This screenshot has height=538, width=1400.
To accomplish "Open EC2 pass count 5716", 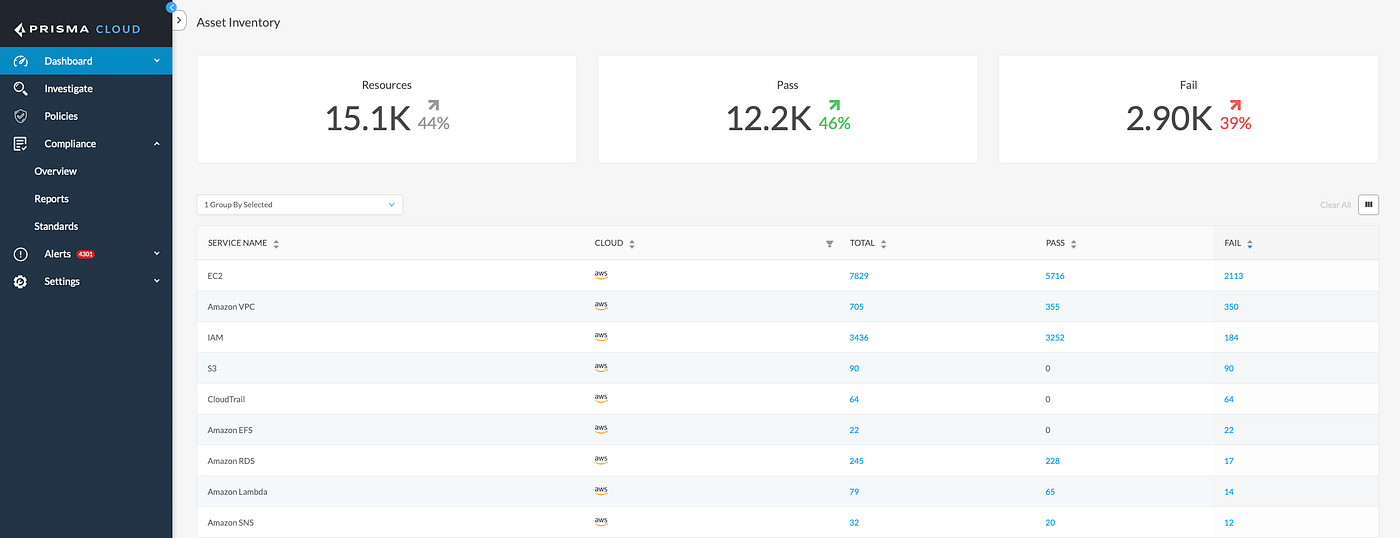I will pyautogui.click(x=1055, y=275).
